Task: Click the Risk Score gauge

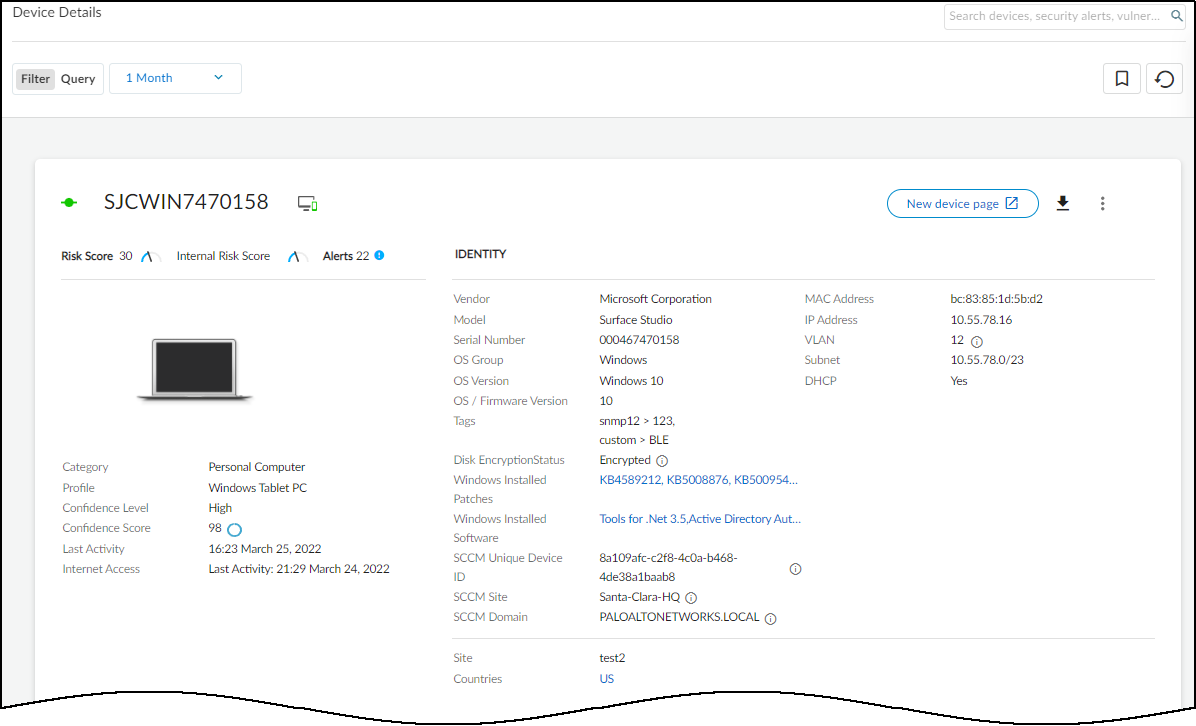Action: point(150,257)
